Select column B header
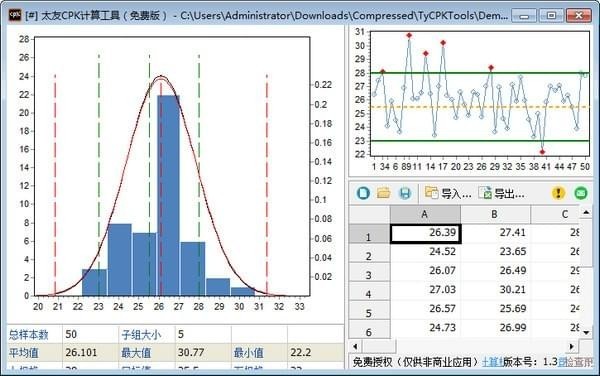 pos(495,214)
